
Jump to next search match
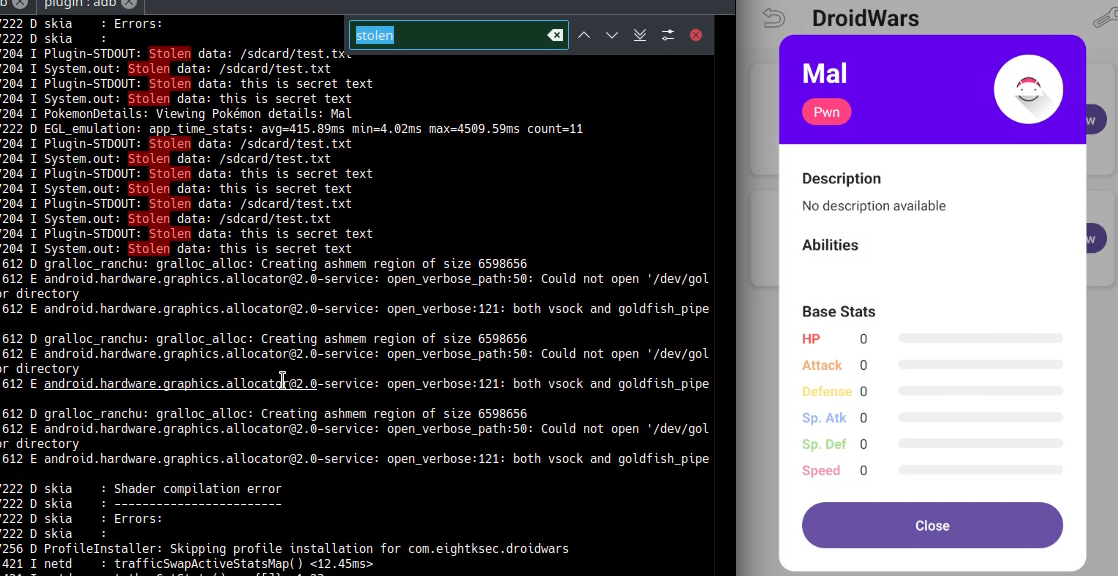[612, 35]
